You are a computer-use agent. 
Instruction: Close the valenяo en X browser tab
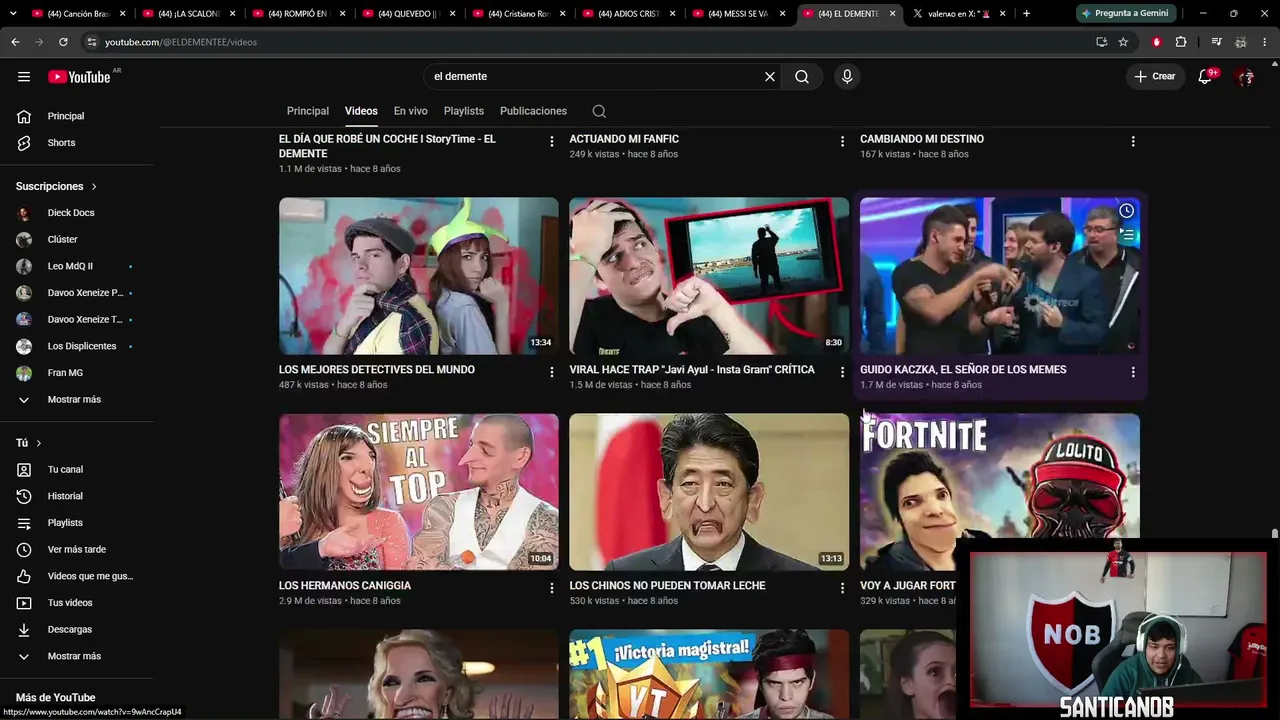(x=1003, y=14)
